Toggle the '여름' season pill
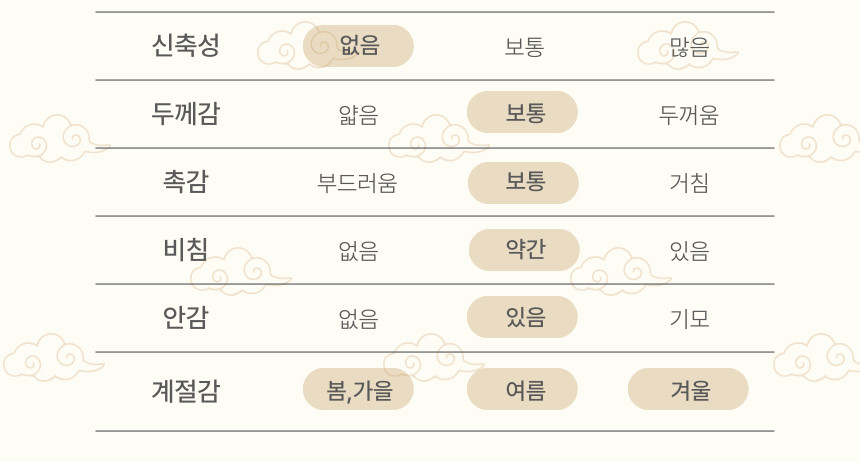The image size is (860, 462). 523,389
